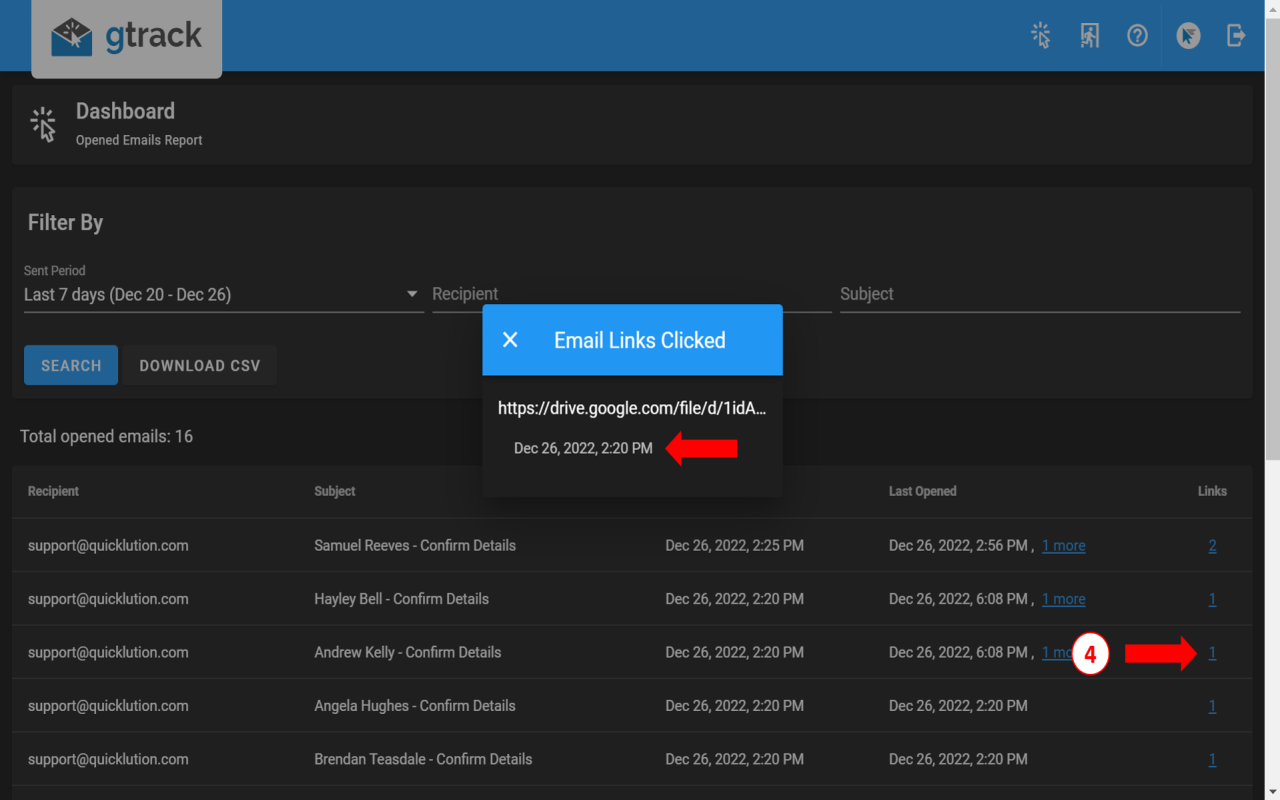Open links count 2 for Samuel Reeves row
Viewport: 1280px width, 800px height.
coord(1212,545)
